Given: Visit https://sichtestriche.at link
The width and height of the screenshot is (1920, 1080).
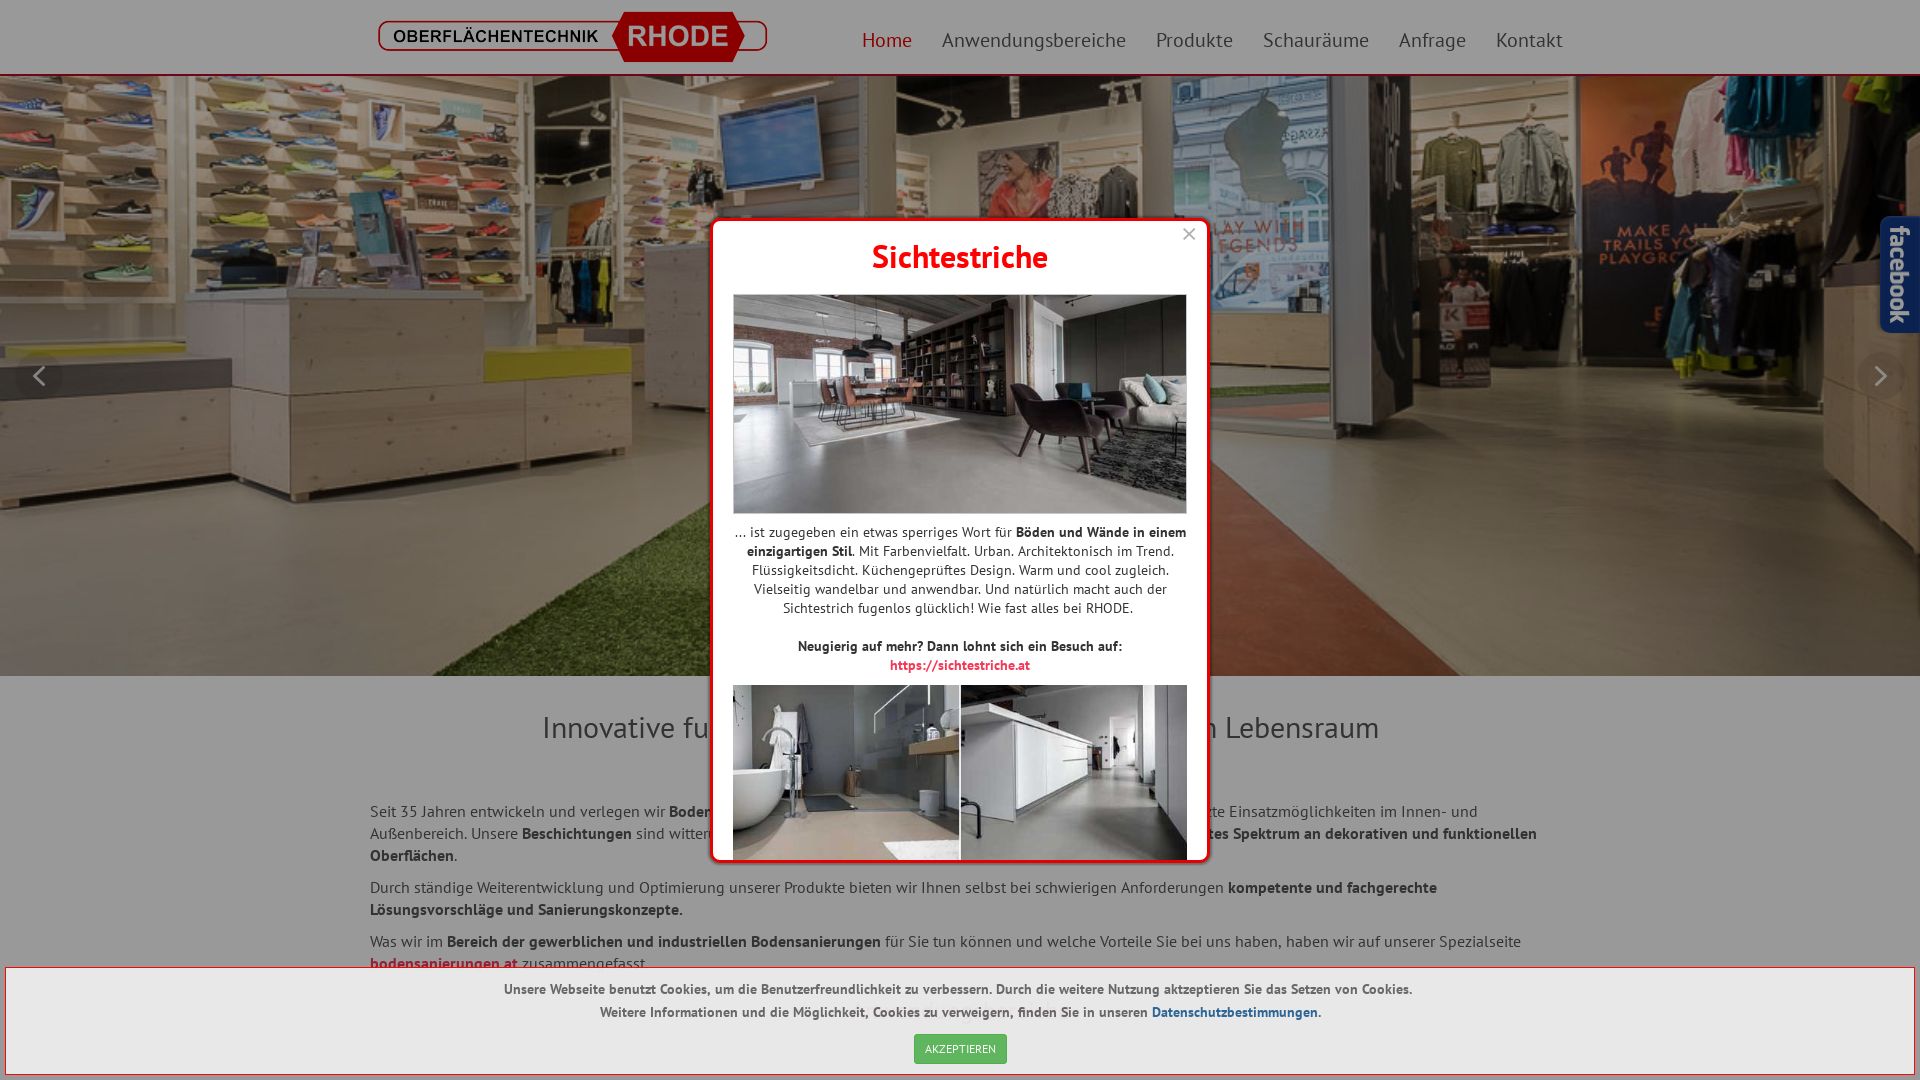Looking at the screenshot, I should (960, 665).
